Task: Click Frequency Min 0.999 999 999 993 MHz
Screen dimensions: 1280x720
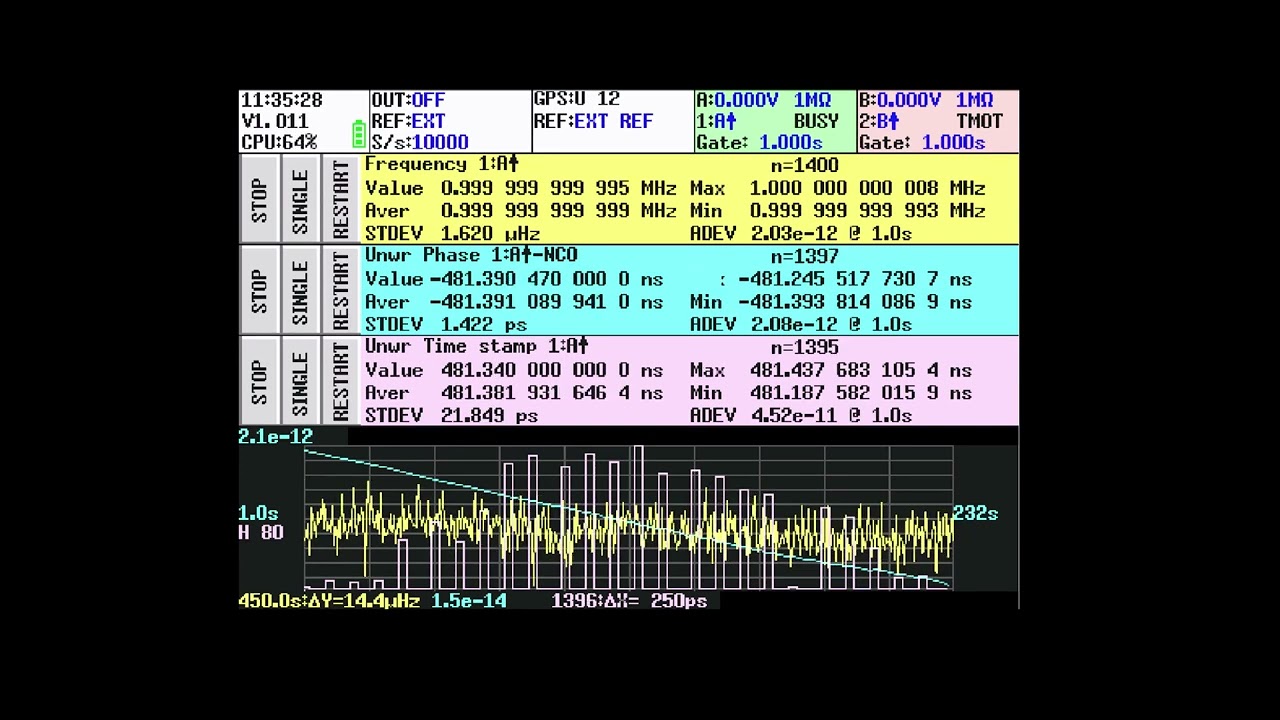Action: pos(838,211)
